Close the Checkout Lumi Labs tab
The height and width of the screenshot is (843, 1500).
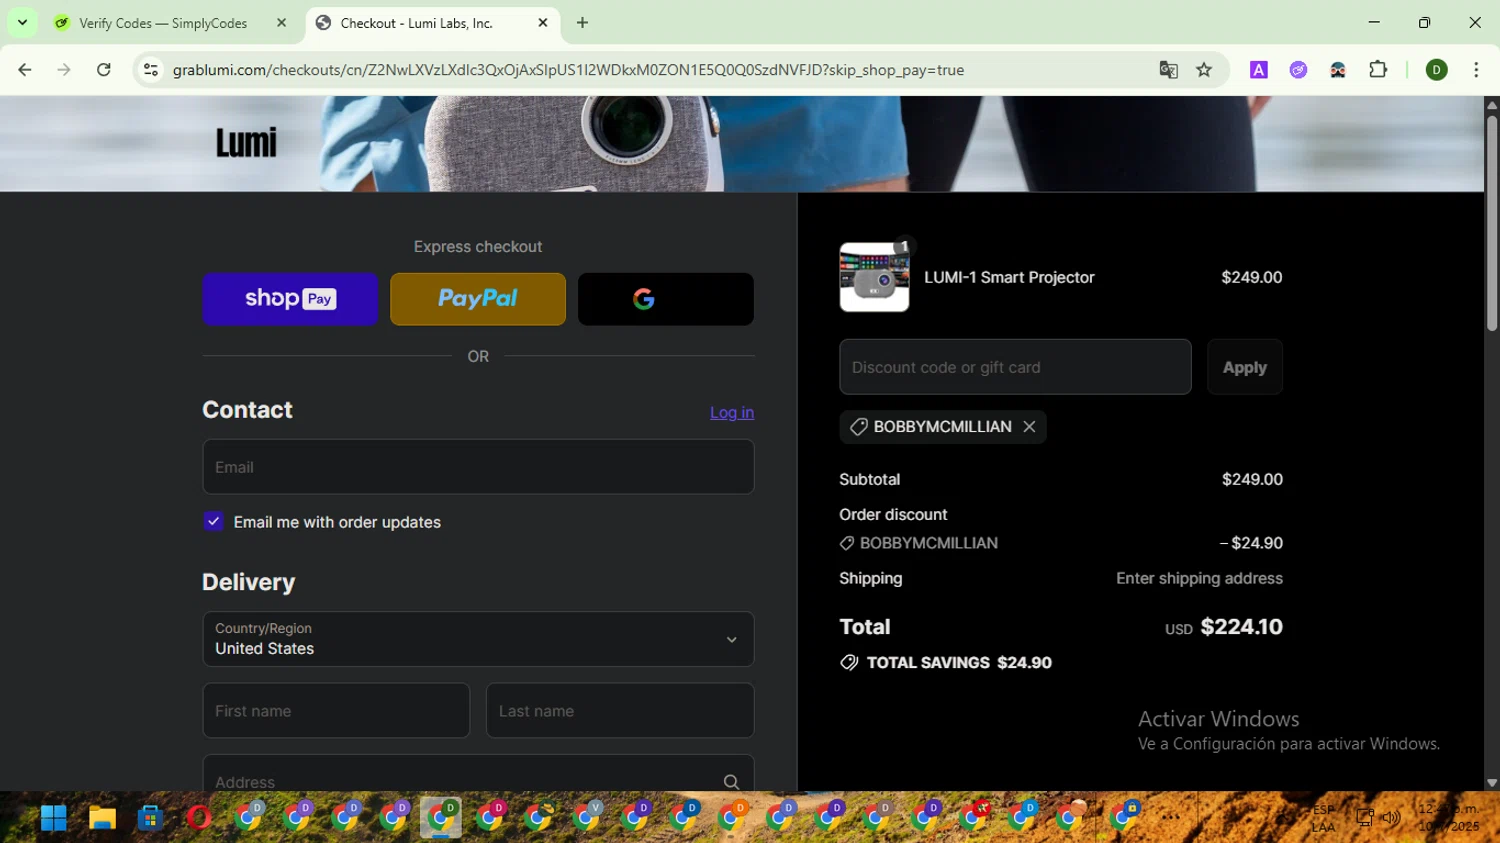(543, 23)
